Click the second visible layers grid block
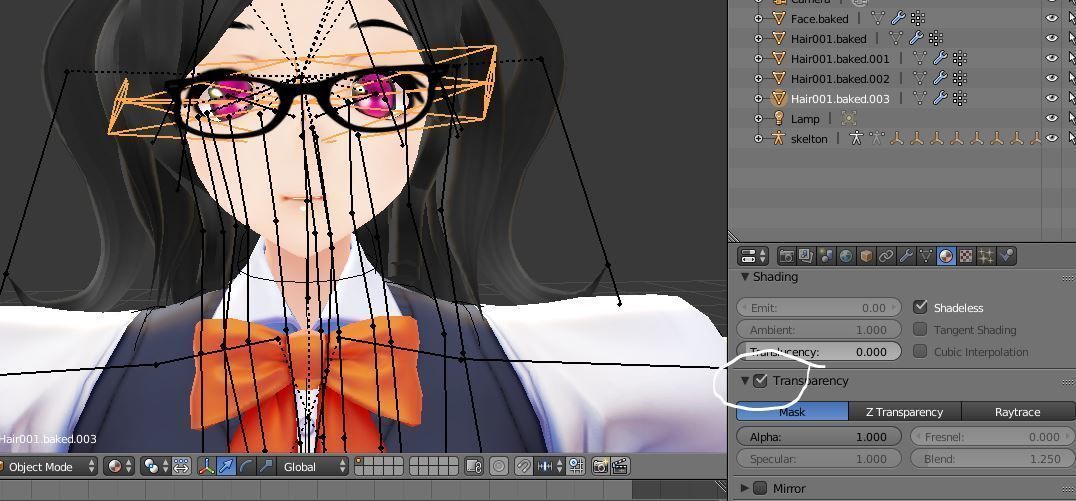Viewport: 1076px width, 501px height. coord(434,467)
